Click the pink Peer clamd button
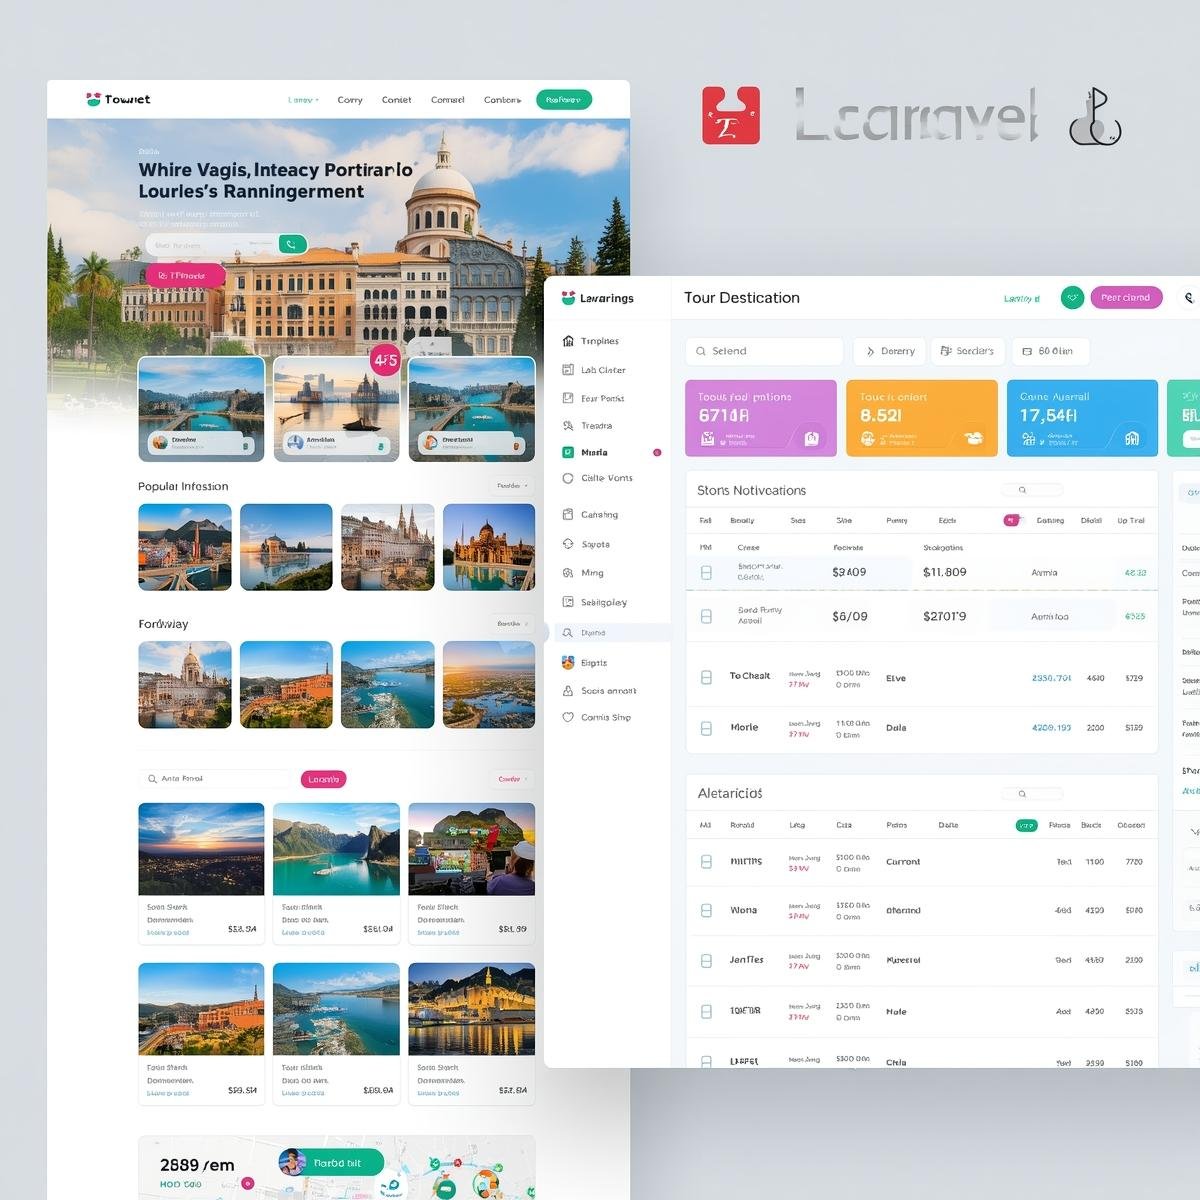 tap(1125, 298)
